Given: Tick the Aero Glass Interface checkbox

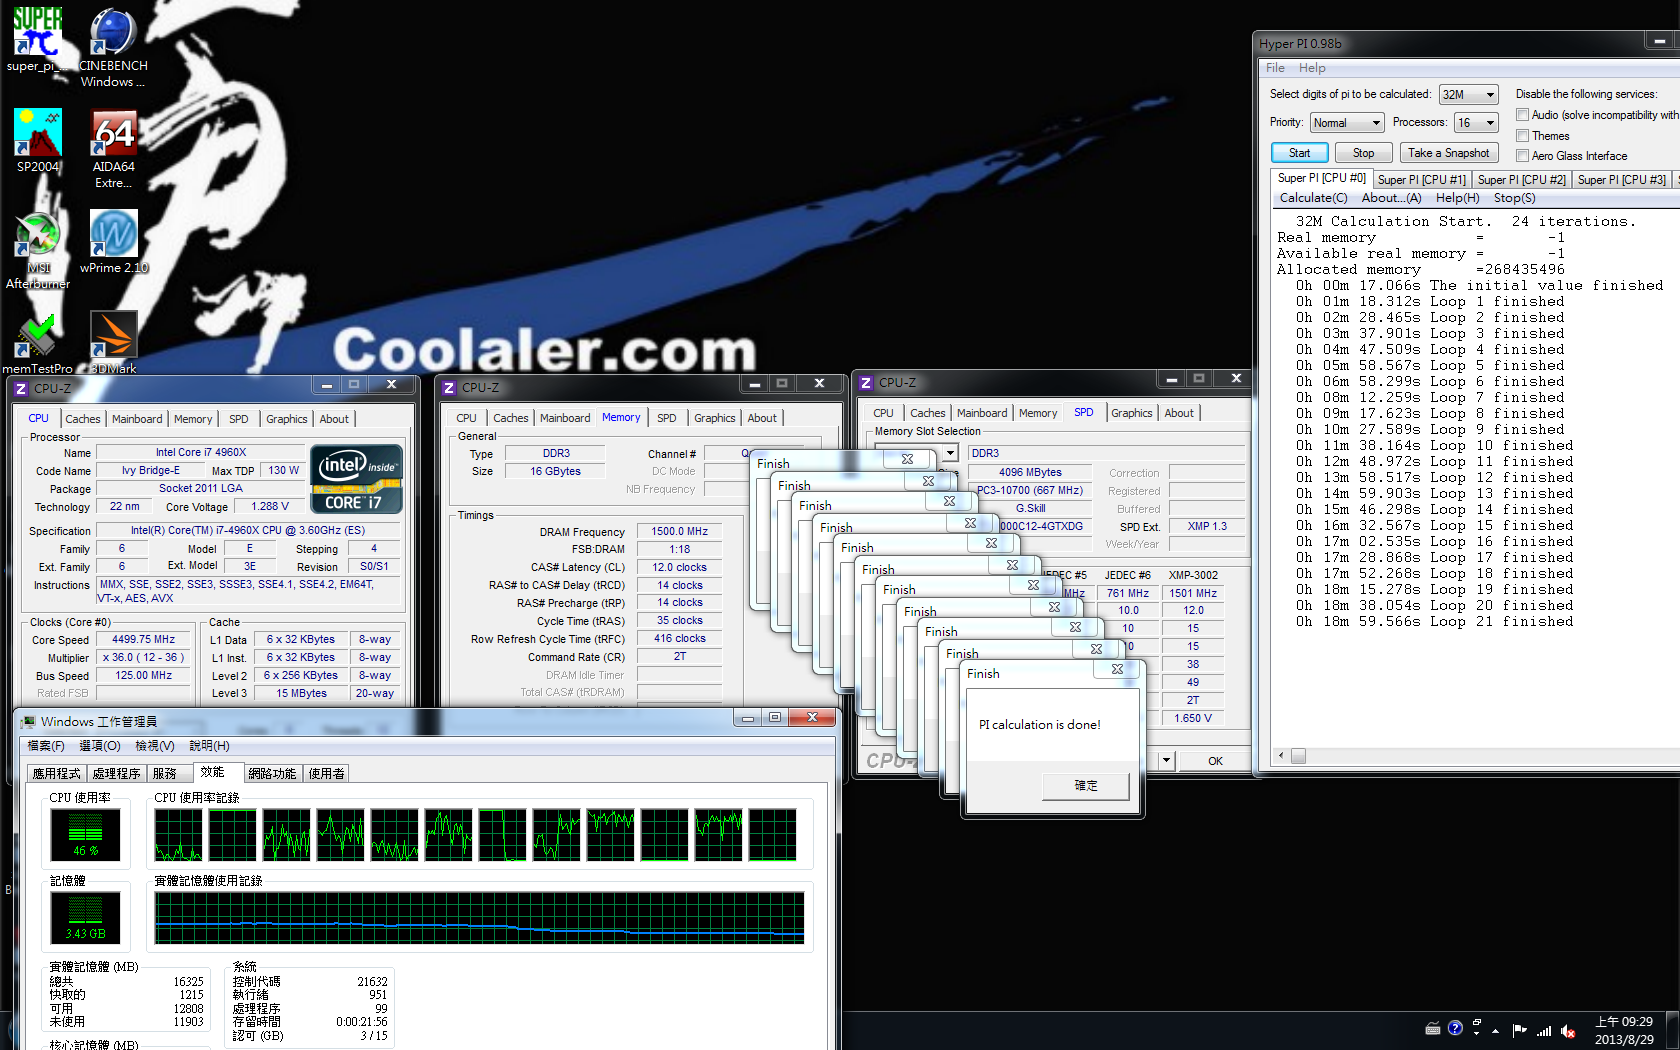Looking at the screenshot, I should pyautogui.click(x=1522, y=156).
